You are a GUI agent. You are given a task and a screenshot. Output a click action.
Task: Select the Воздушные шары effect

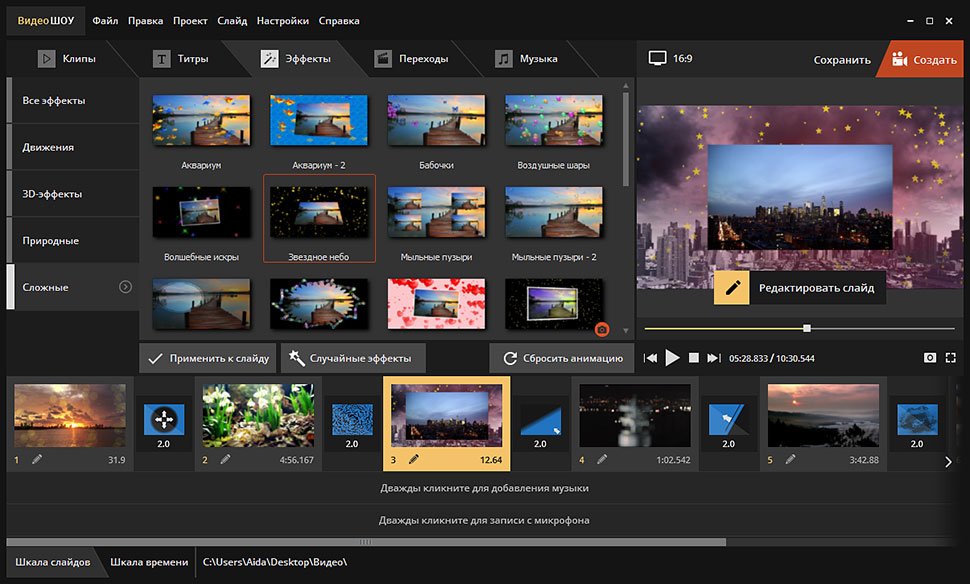point(554,121)
